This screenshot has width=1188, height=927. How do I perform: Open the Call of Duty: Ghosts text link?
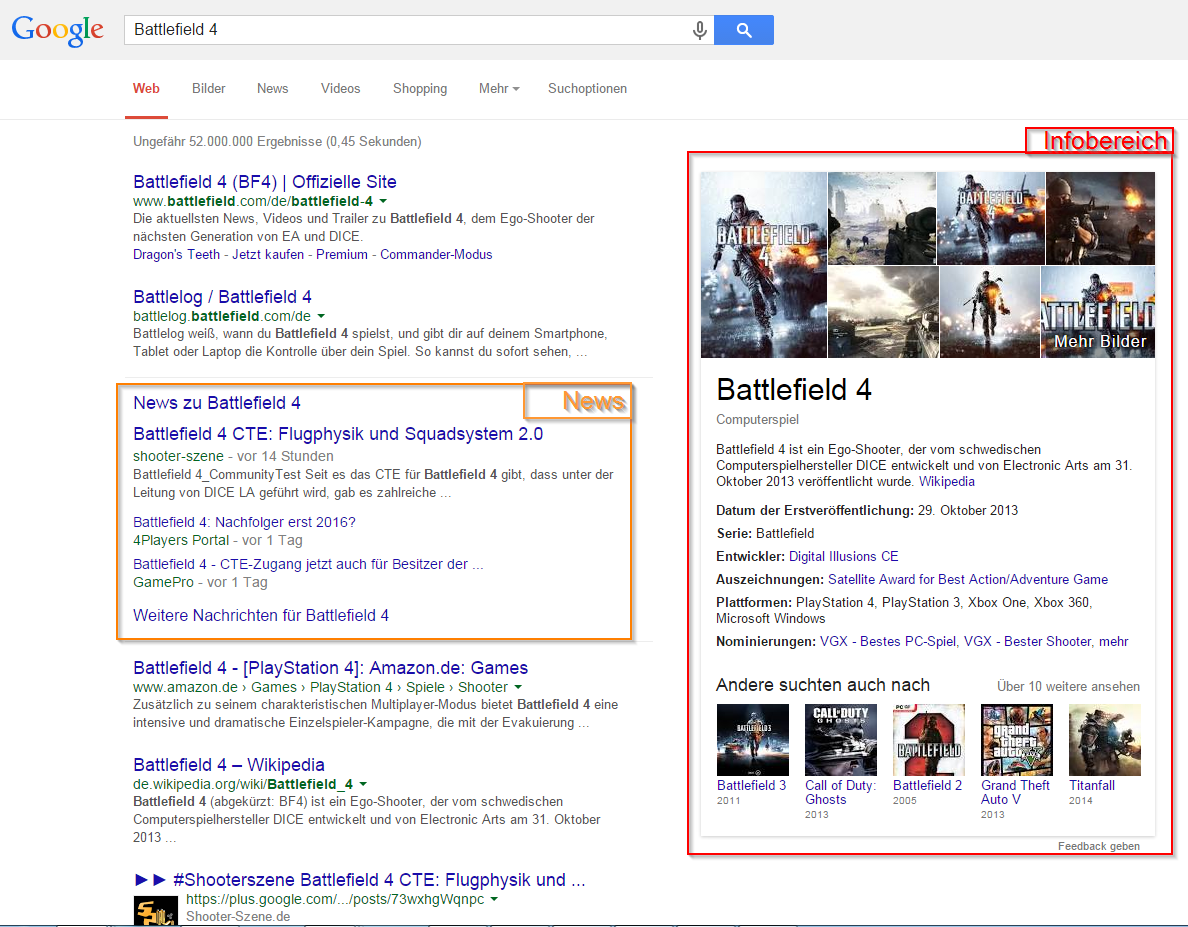pyautogui.click(x=840, y=792)
